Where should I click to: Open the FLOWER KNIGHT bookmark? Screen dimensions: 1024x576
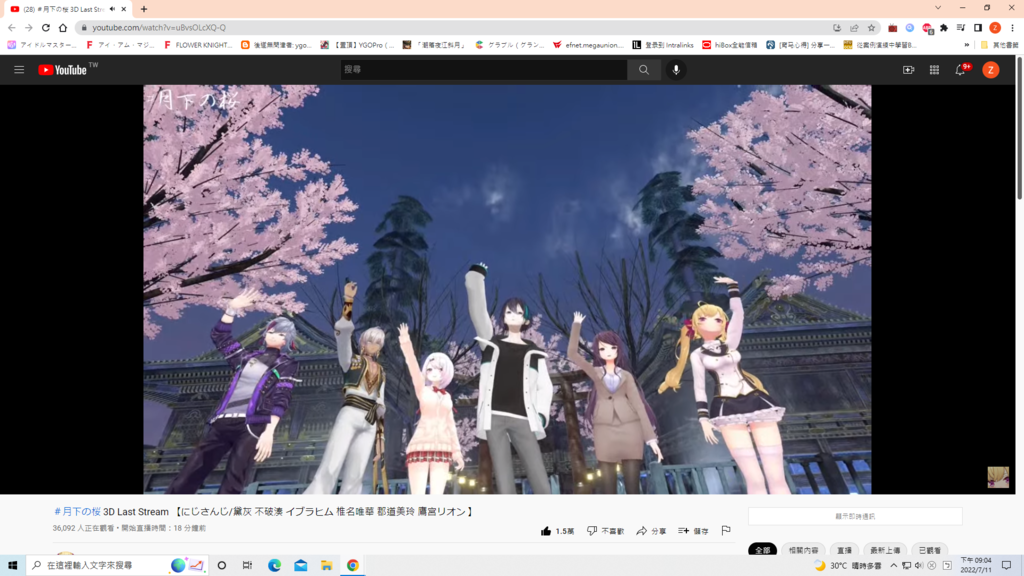tap(198, 45)
